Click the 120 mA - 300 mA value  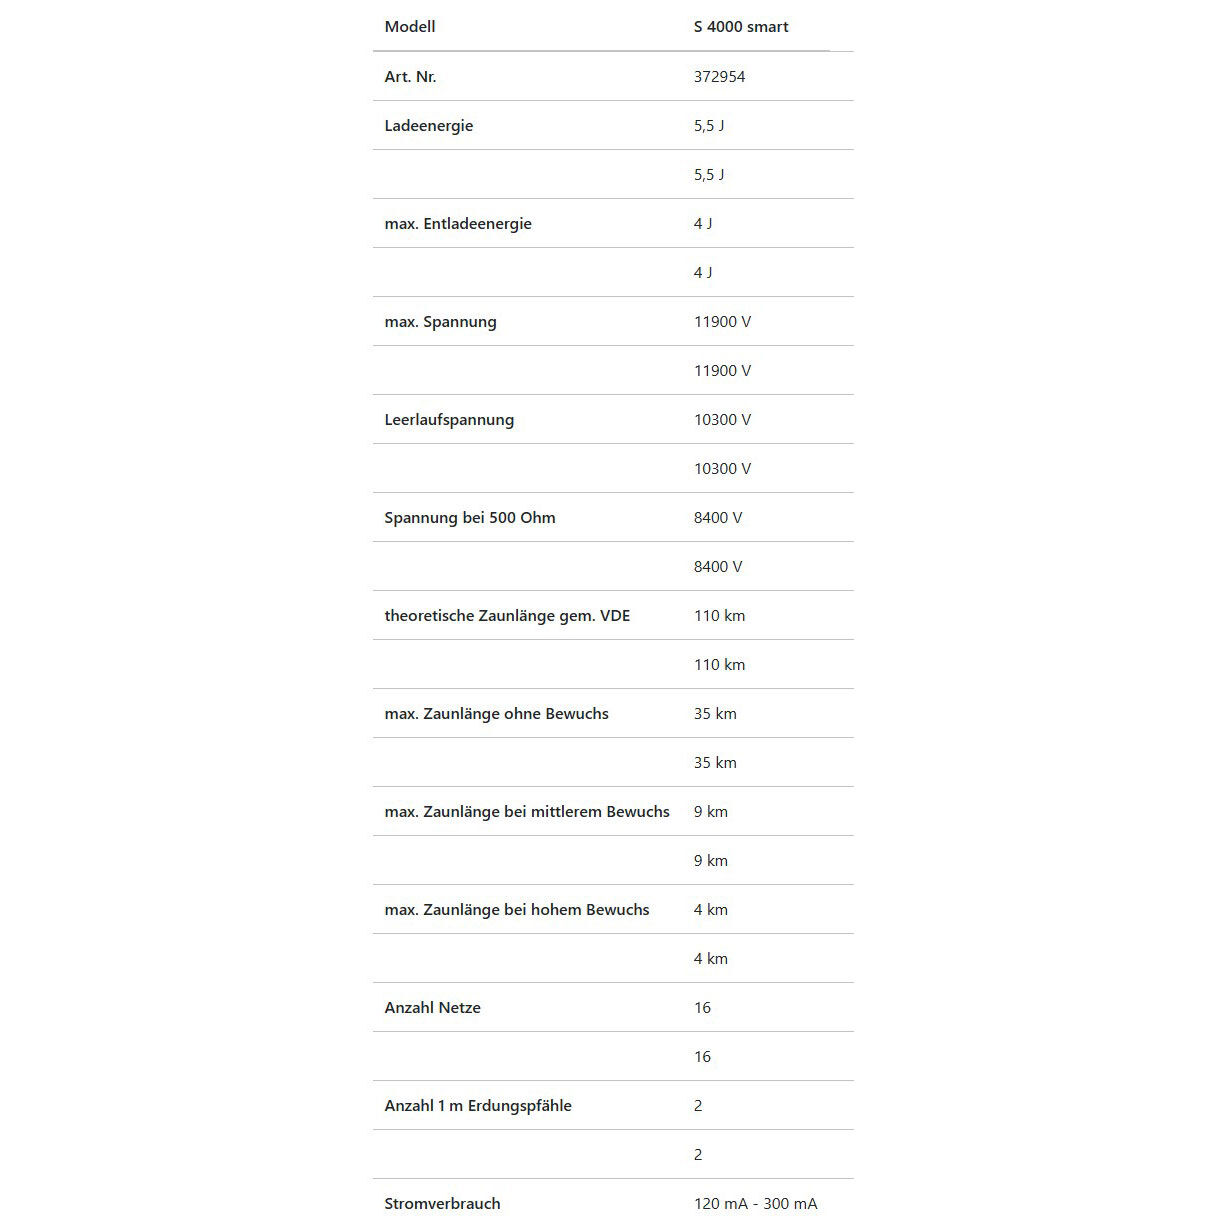click(755, 1203)
